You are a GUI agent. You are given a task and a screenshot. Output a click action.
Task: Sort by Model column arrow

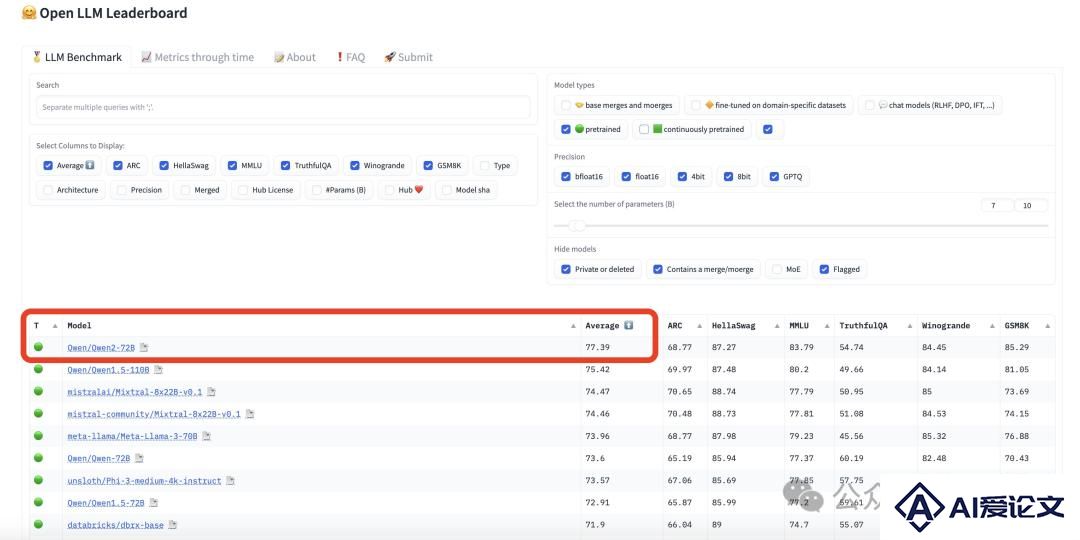click(573, 326)
